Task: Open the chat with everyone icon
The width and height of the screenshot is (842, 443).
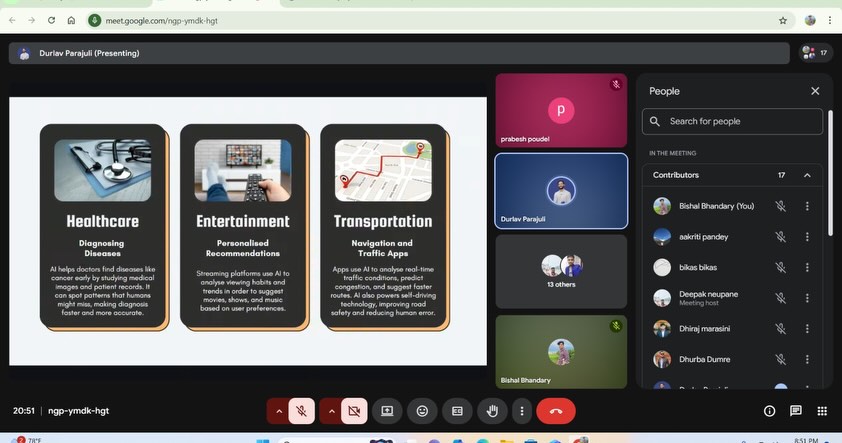Action: tap(796, 411)
